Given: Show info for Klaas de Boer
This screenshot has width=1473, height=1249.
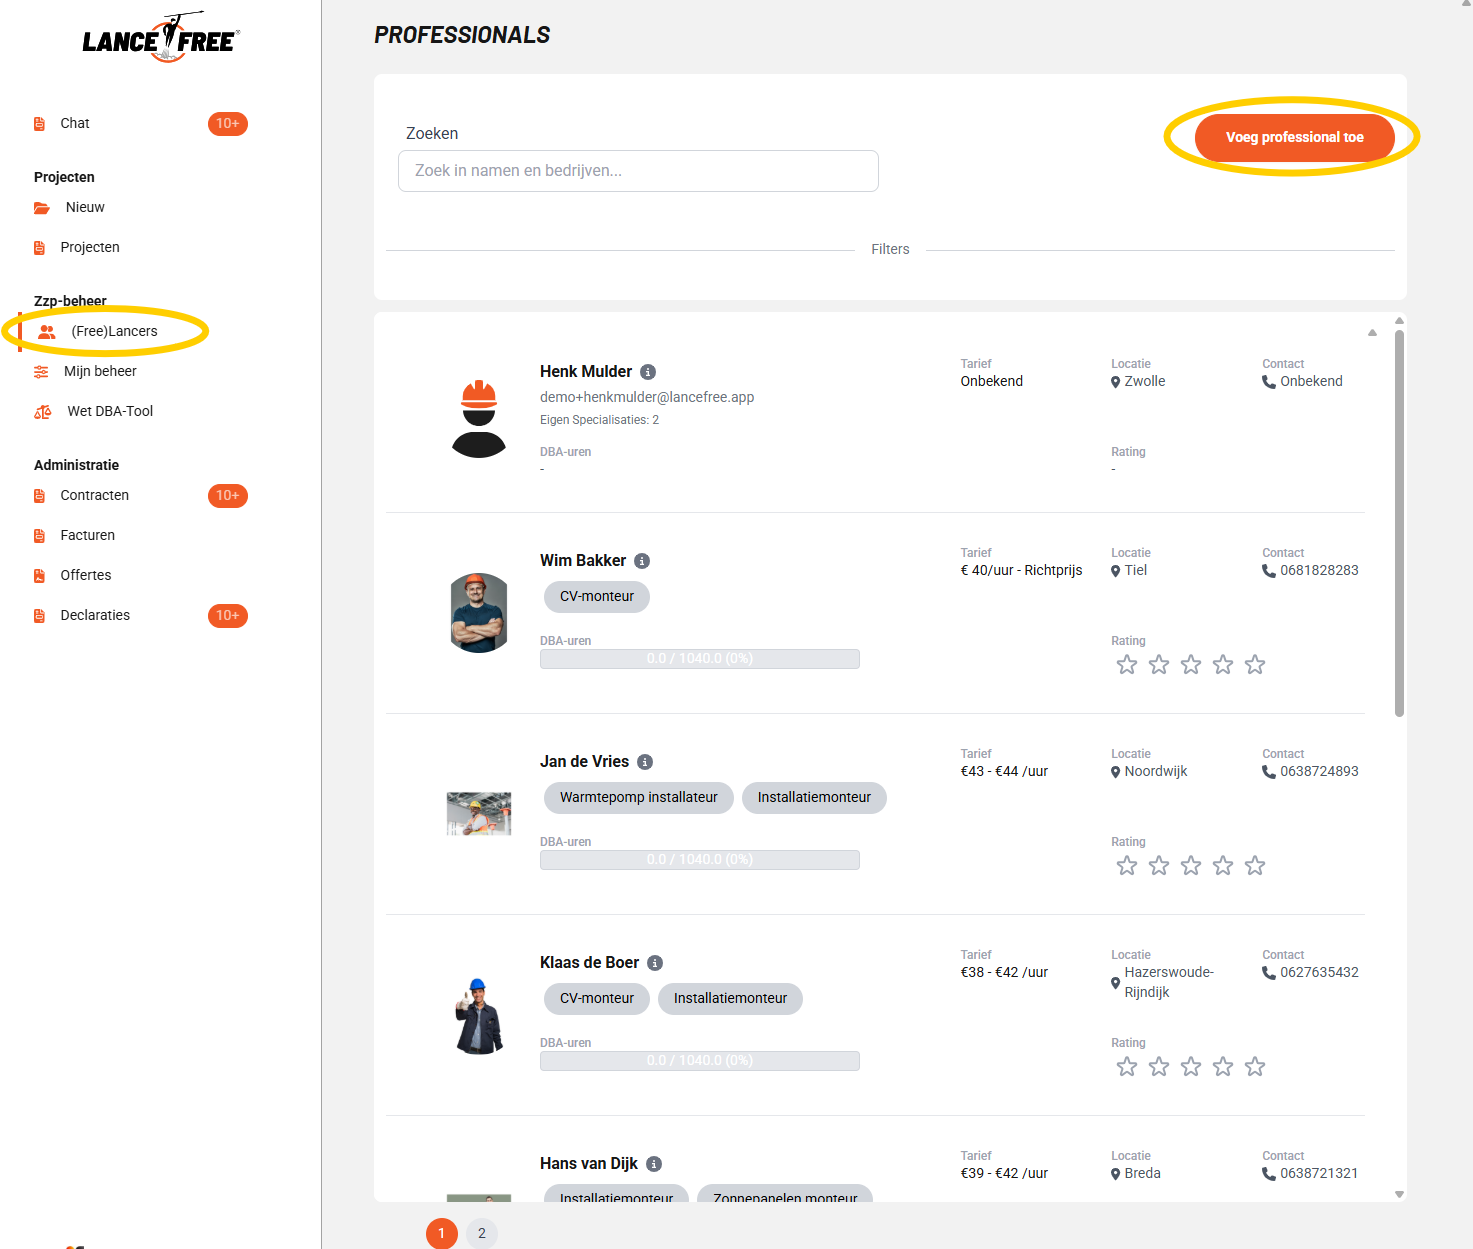Looking at the screenshot, I should pos(655,963).
